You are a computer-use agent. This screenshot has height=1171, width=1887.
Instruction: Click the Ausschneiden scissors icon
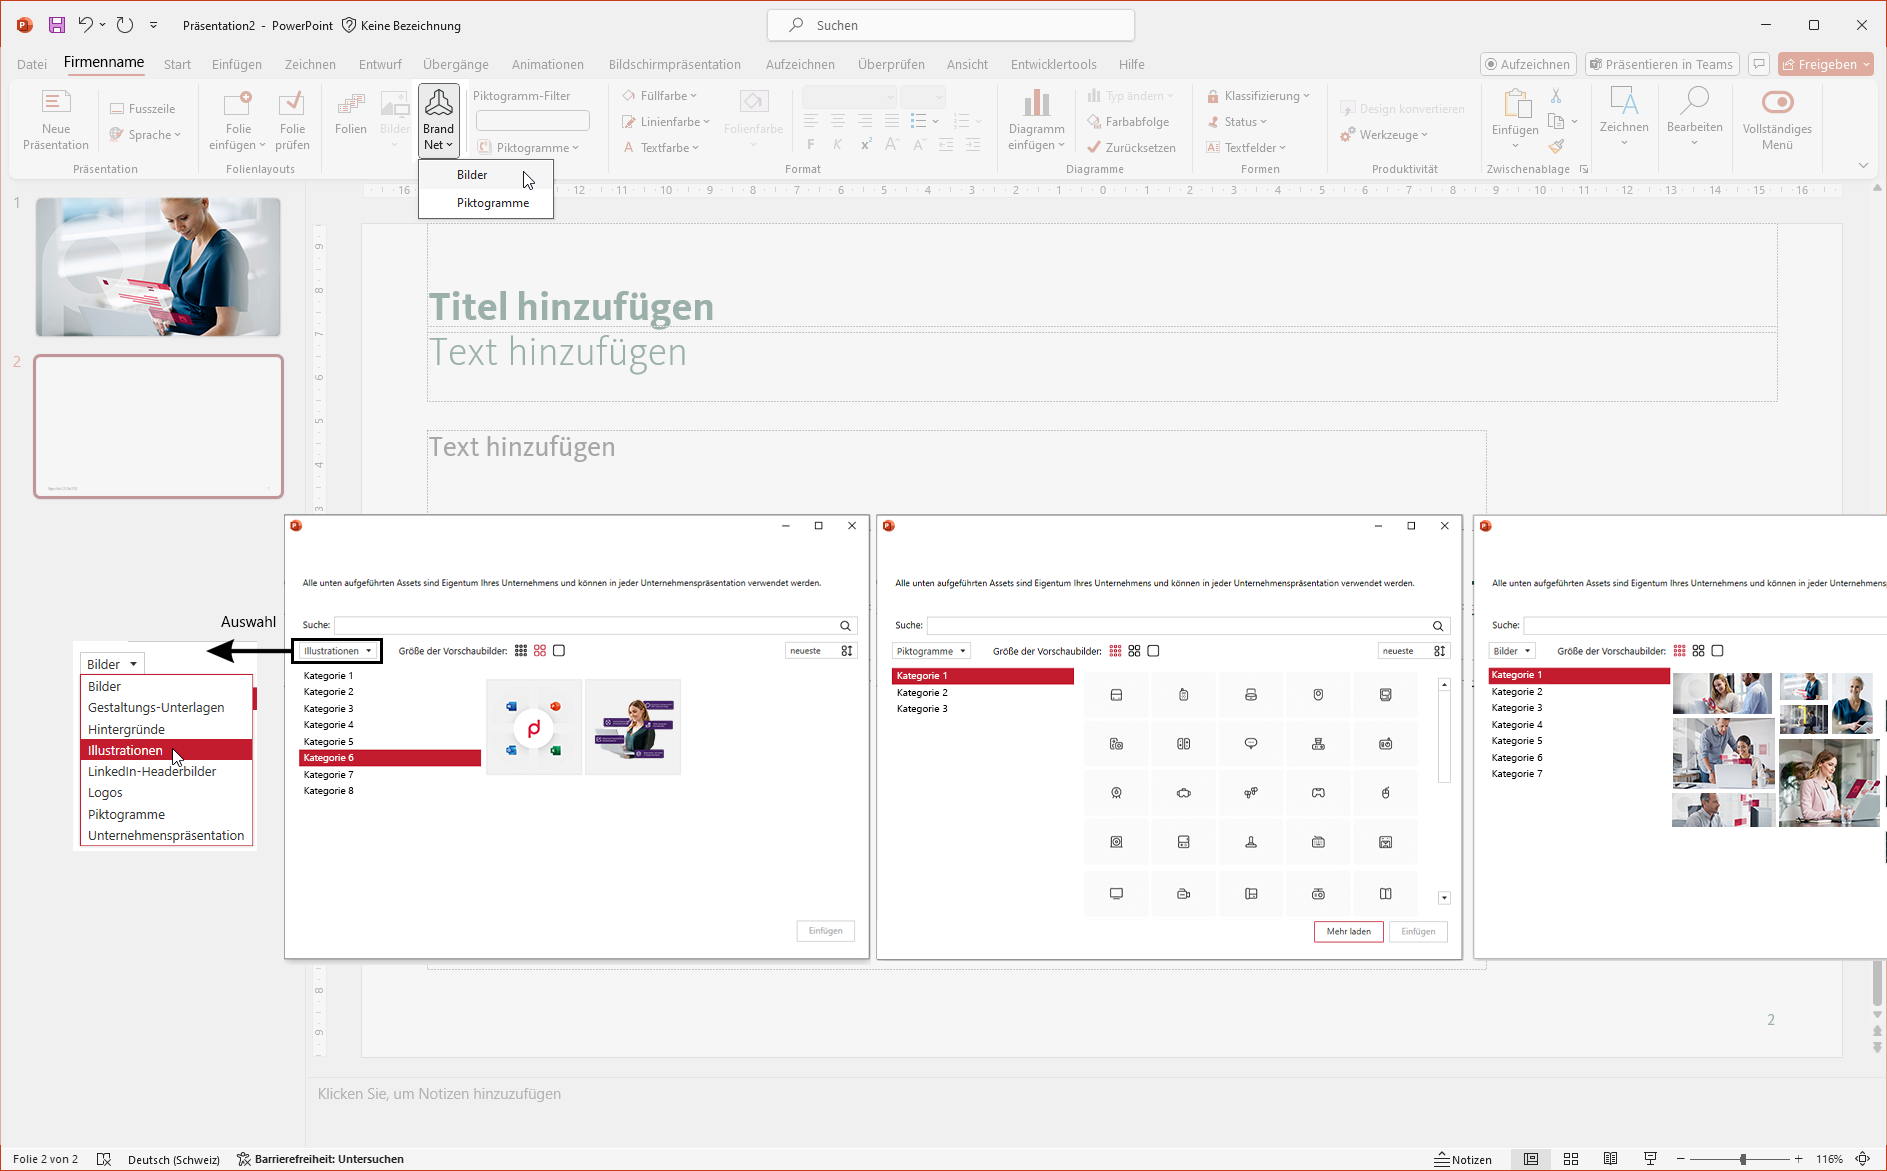tap(1555, 94)
